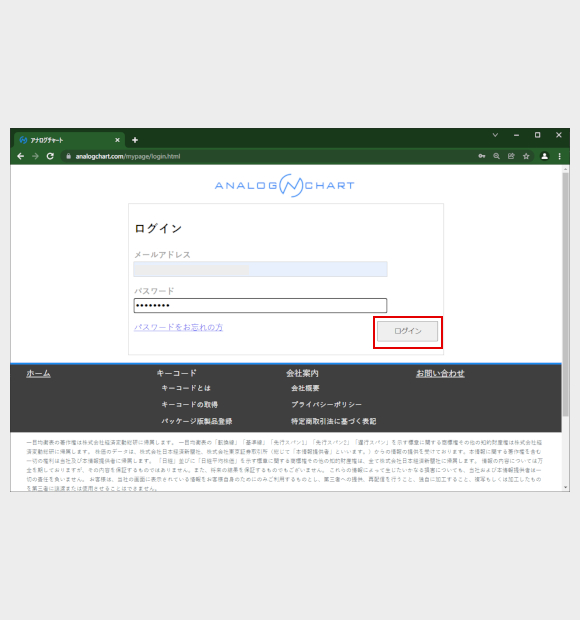Click the page vertical scrollbar thumb
Image resolution: width=580 pixels, height=620 pixels.
[566, 295]
